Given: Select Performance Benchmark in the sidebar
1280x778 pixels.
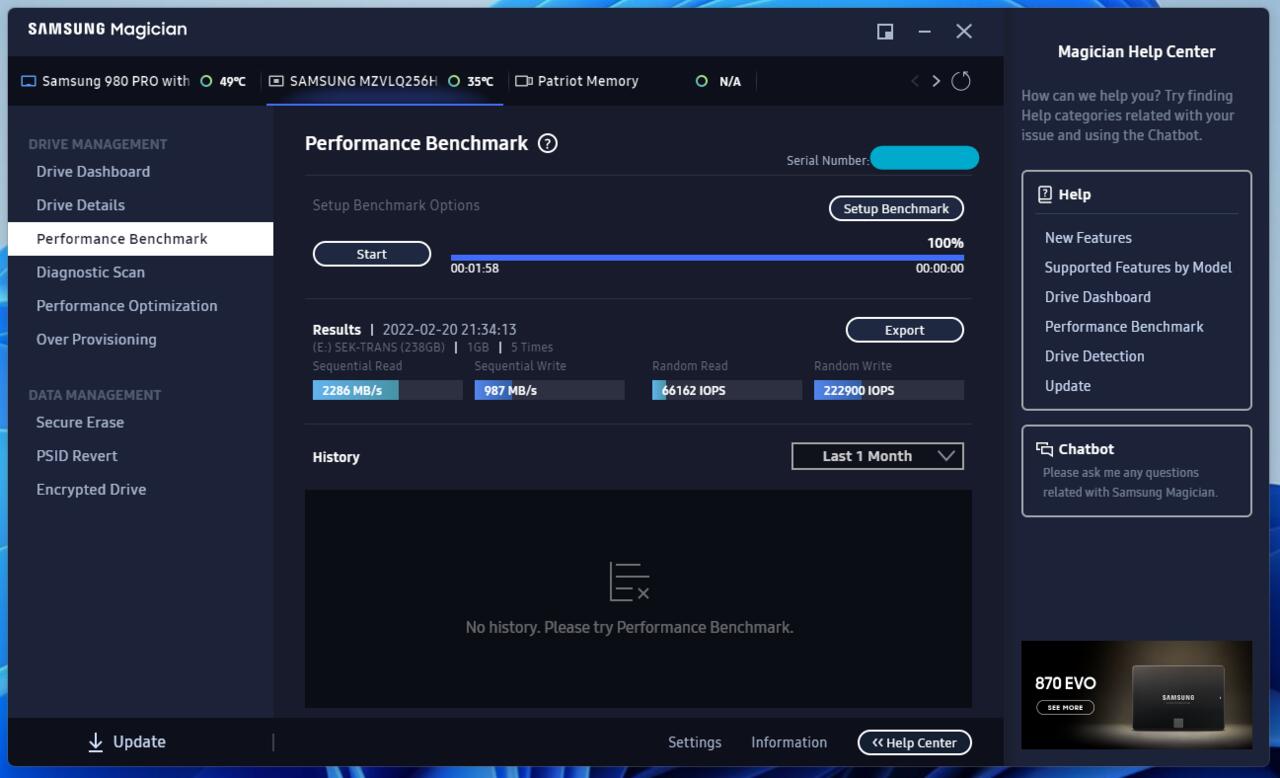Looking at the screenshot, I should pos(140,239).
